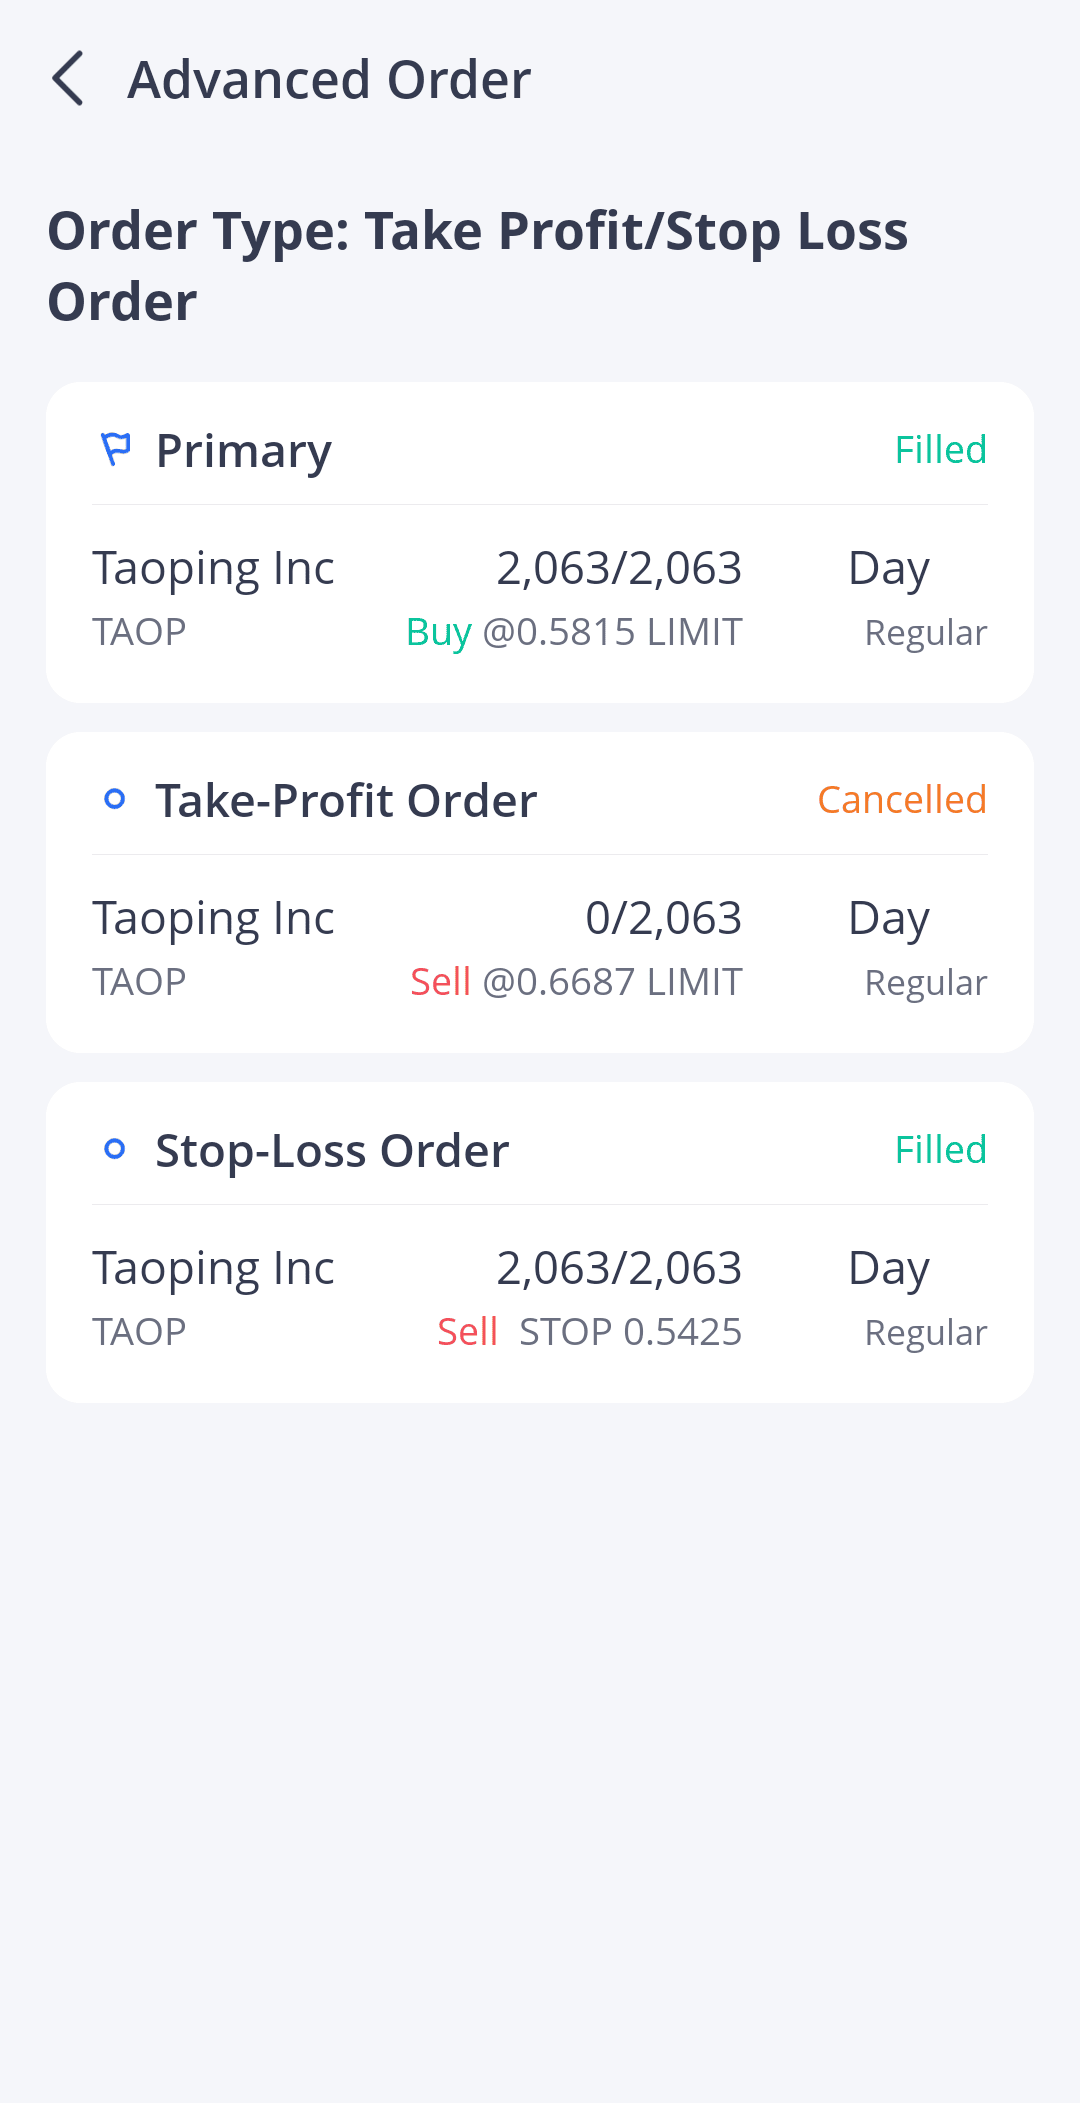Select the Stop-Loss Order title
The width and height of the screenshot is (1080, 2103).
332,1151
